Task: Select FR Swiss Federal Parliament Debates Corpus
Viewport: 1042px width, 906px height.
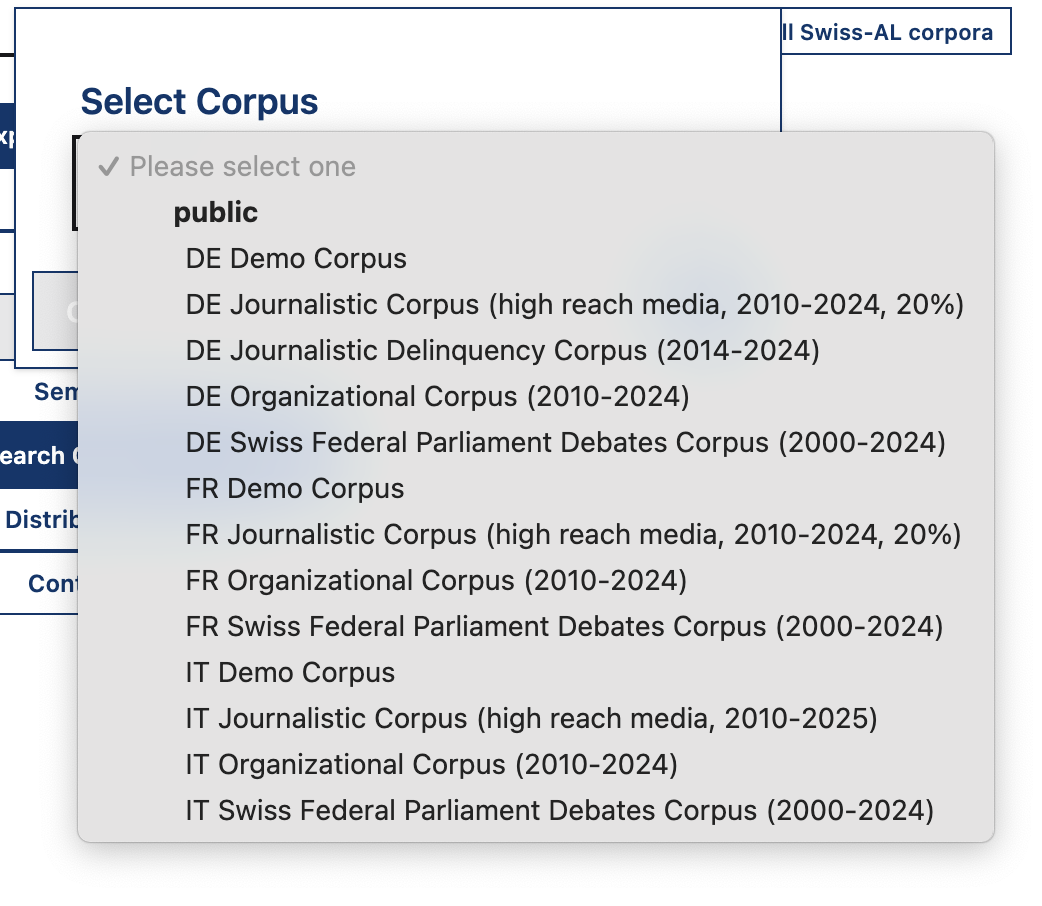Action: [564, 627]
